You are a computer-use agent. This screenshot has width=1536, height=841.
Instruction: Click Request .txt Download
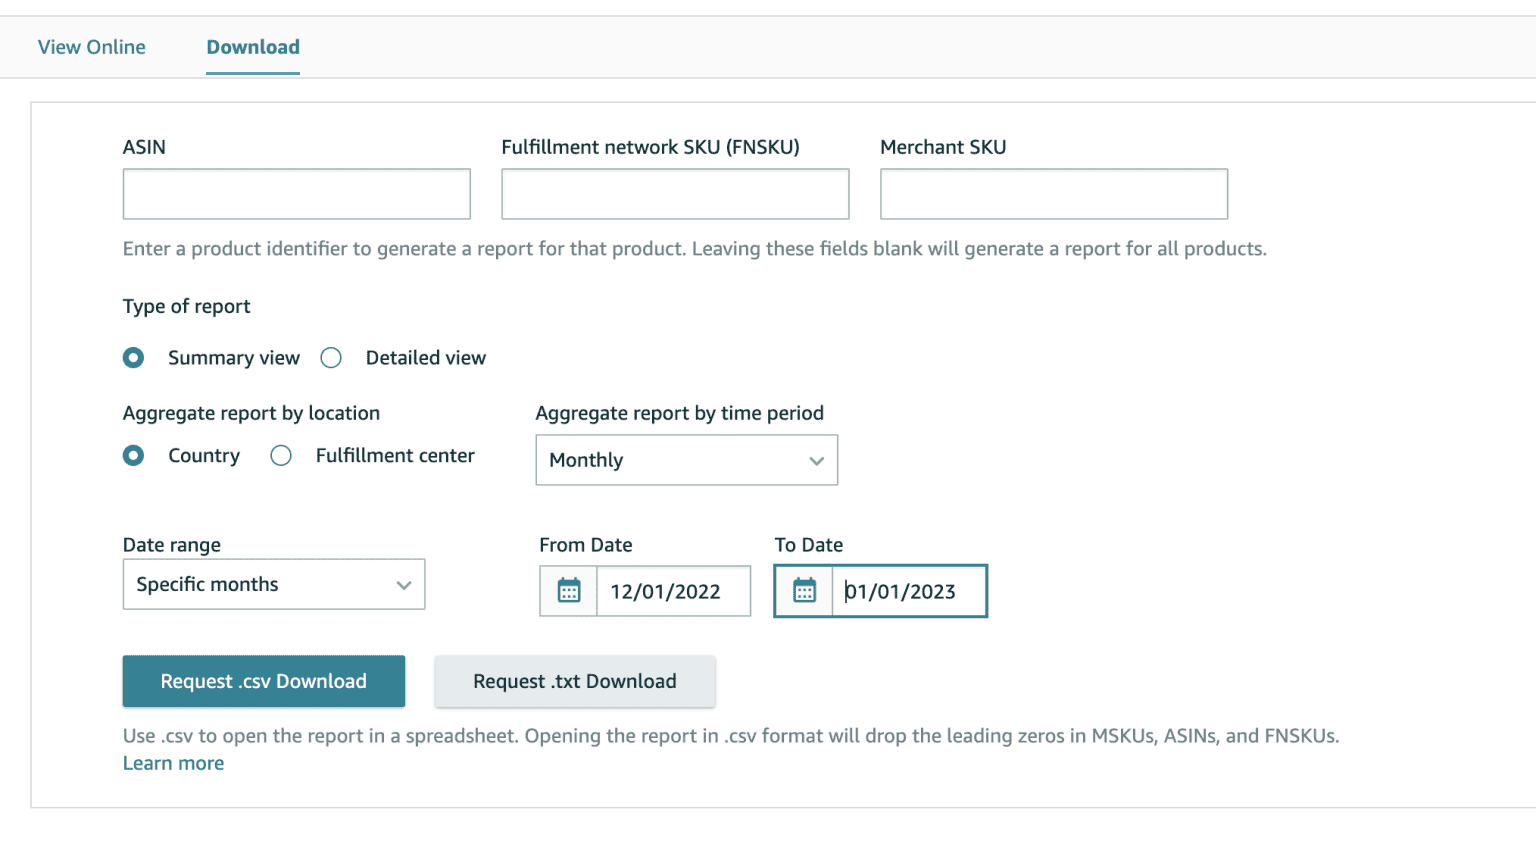coord(575,681)
